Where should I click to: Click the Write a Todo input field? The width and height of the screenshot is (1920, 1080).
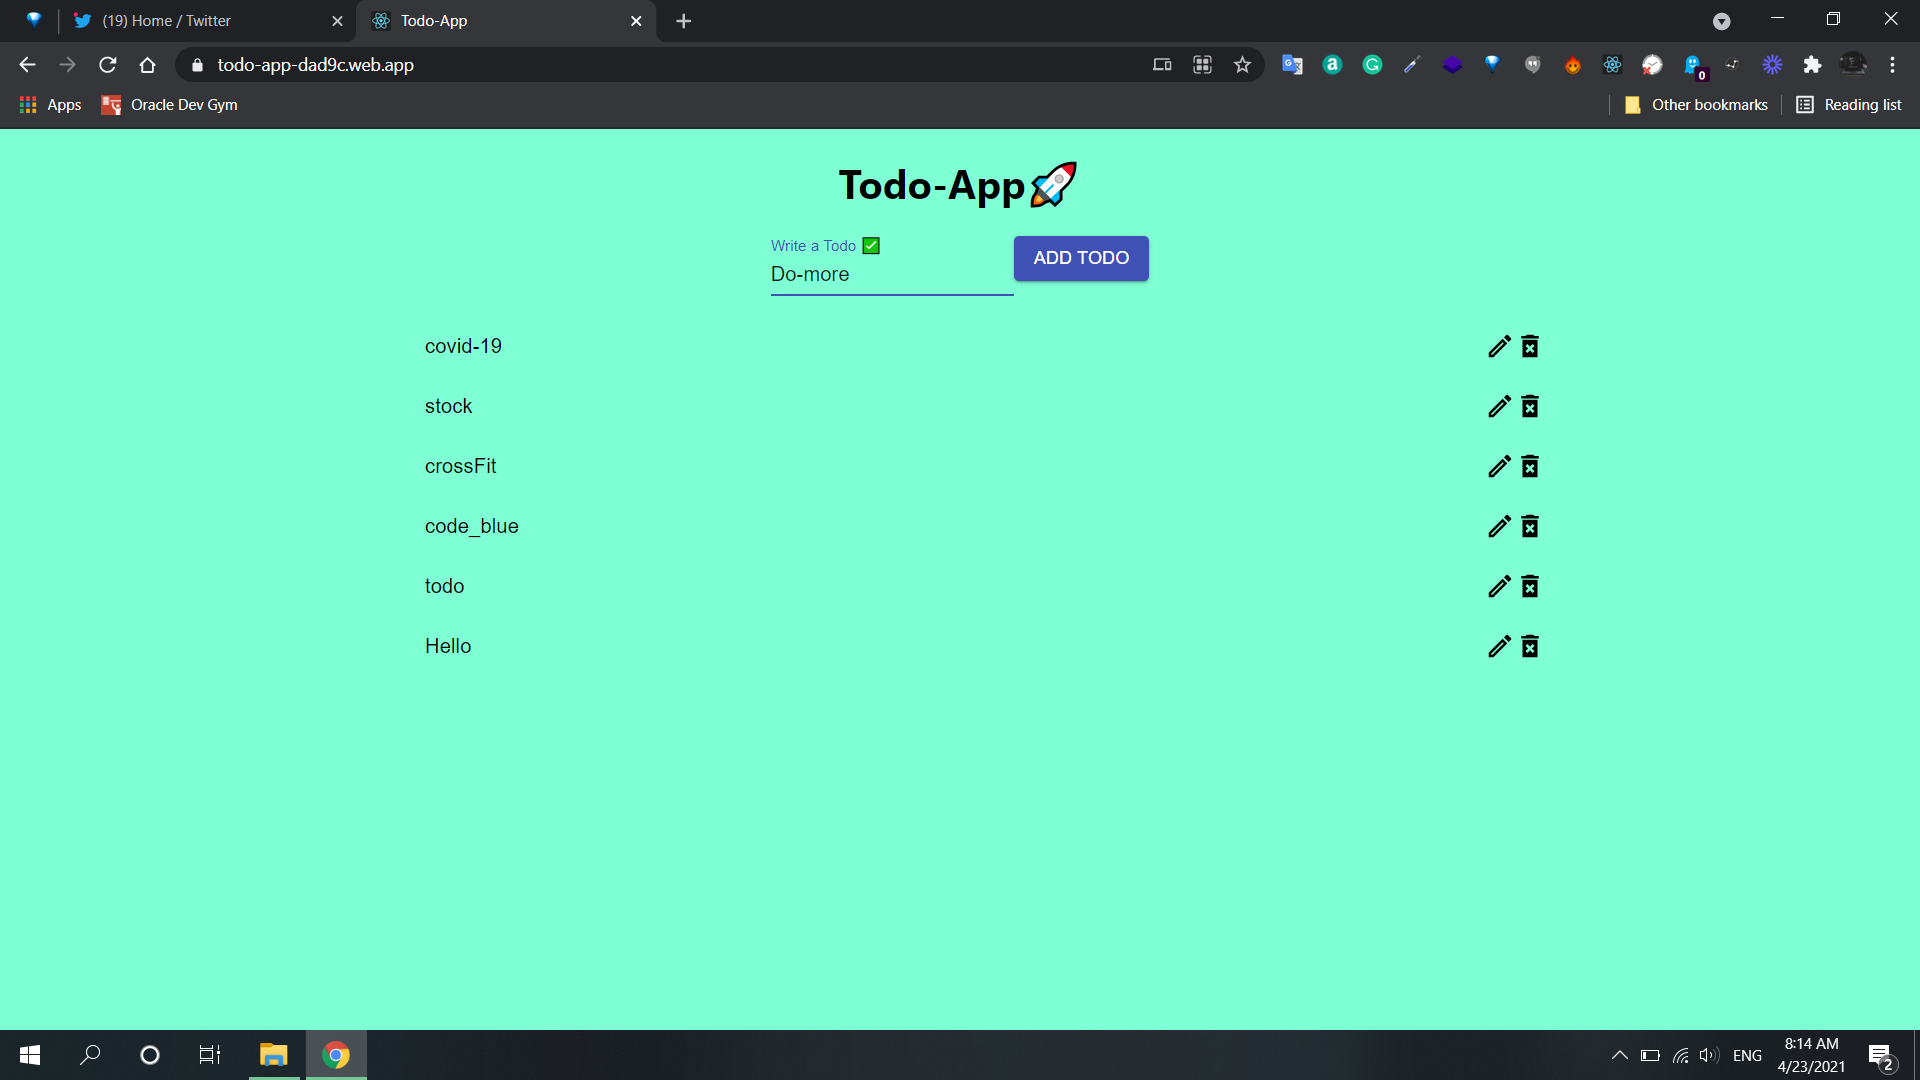[890, 275]
